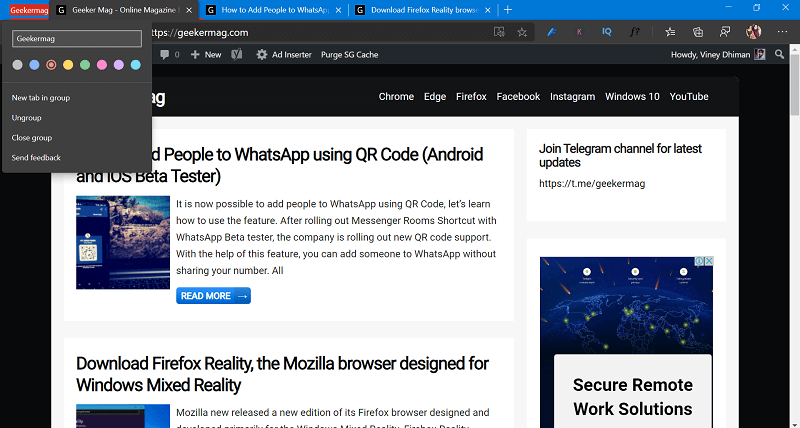Click the vertical page scrollbar thumb

point(795,84)
